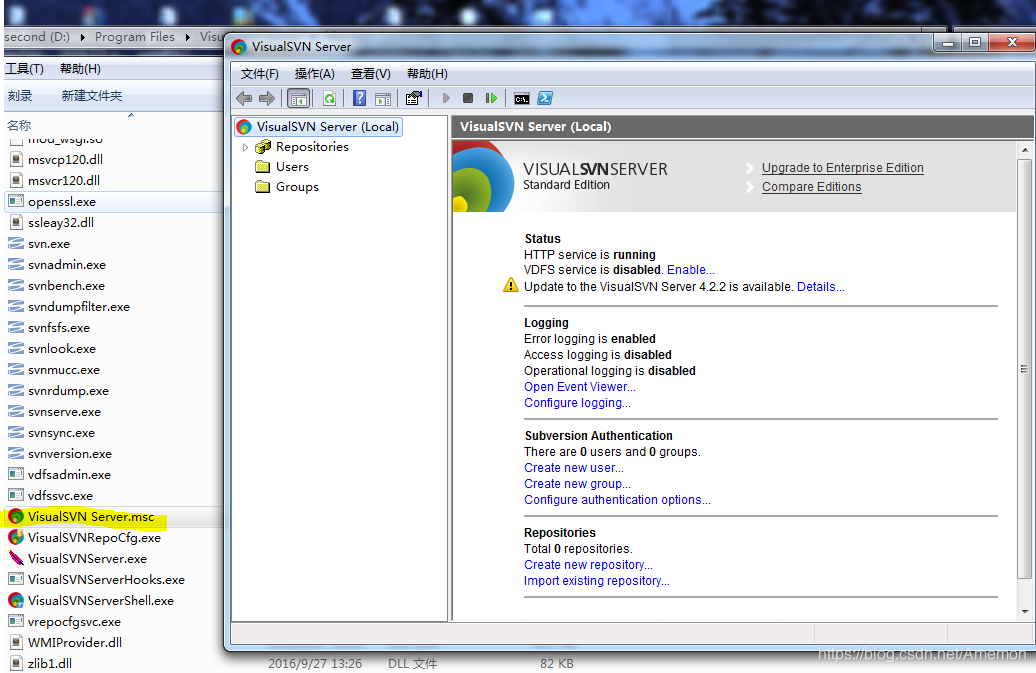Viewport: 1036px width, 673px height.
Task: Click the Forward arrow in the toolbar
Action: (x=267, y=98)
